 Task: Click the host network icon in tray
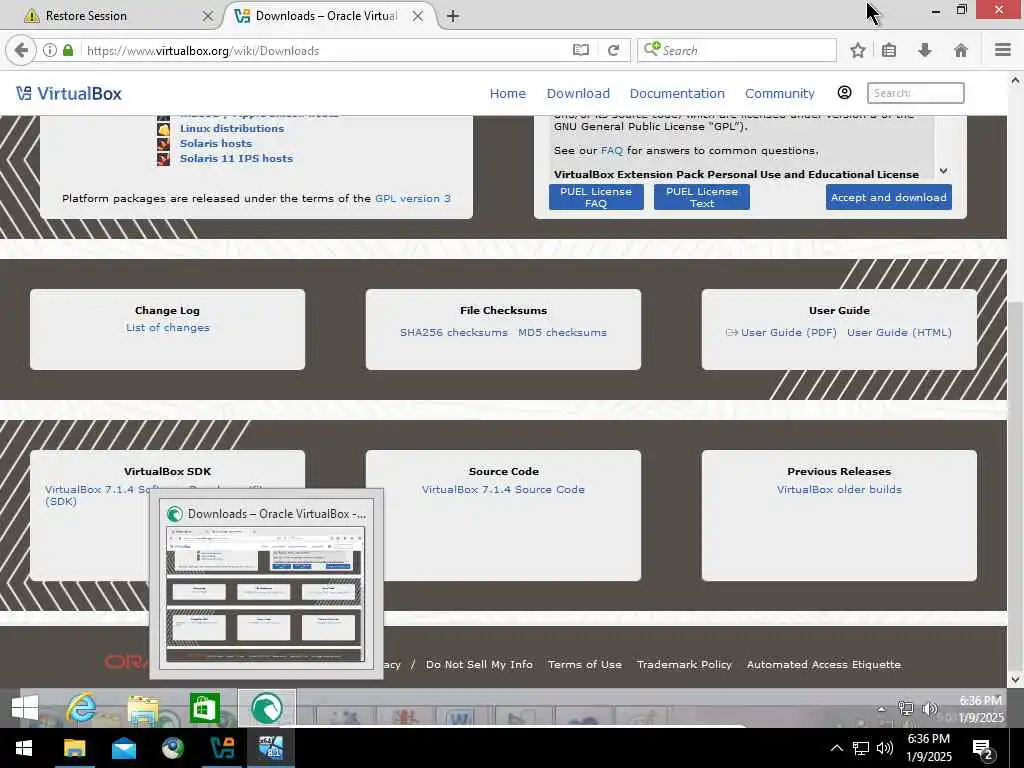click(x=861, y=748)
